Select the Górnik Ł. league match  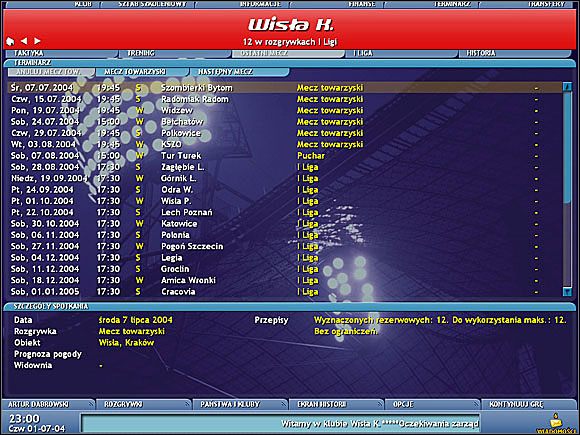click(285, 178)
